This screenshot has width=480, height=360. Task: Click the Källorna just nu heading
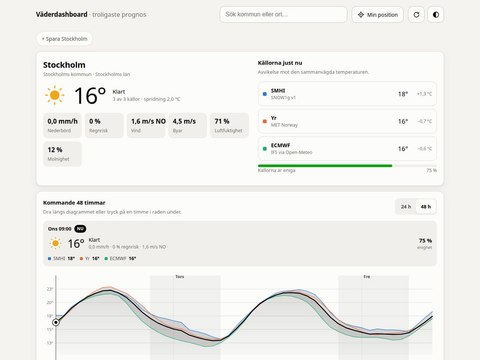click(x=280, y=63)
